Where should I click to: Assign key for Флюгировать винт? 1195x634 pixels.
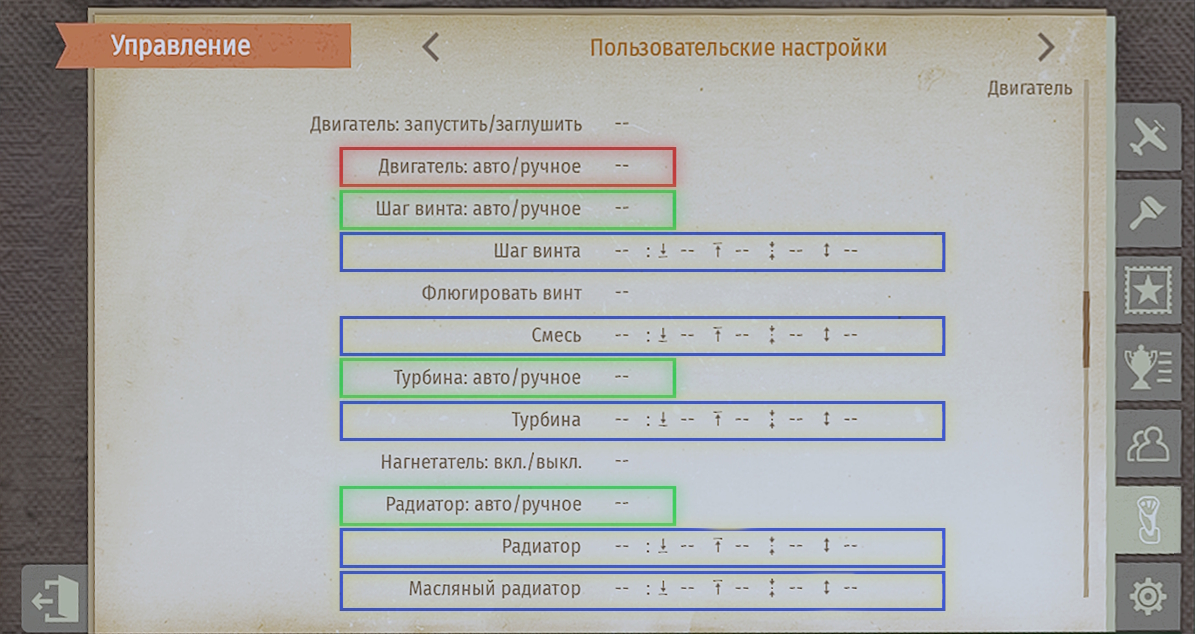622,292
